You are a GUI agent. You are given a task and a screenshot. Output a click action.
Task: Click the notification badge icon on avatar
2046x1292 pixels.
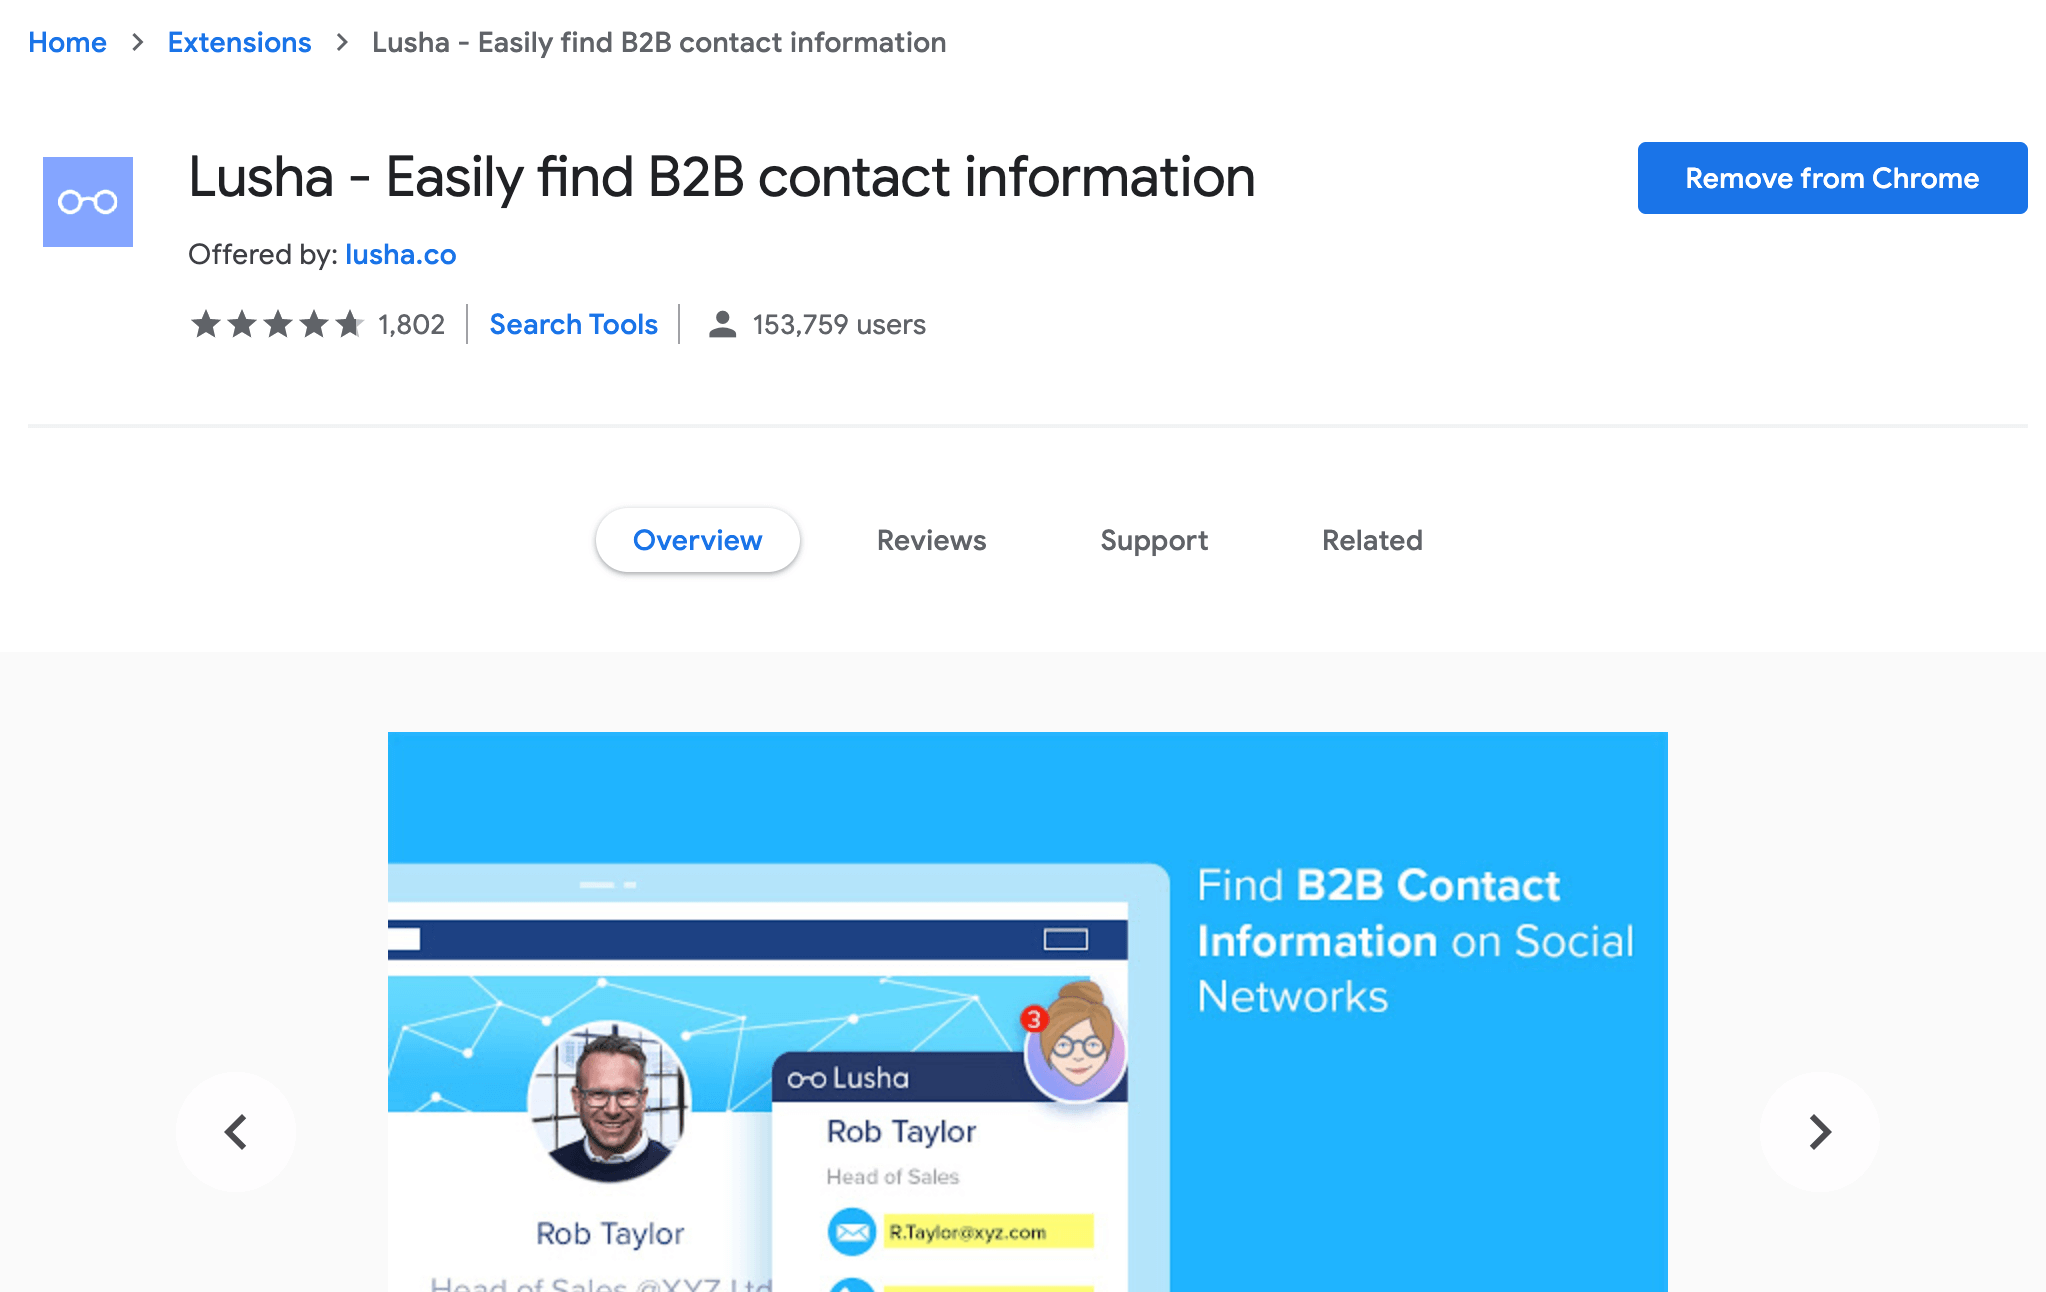coord(1034,1015)
